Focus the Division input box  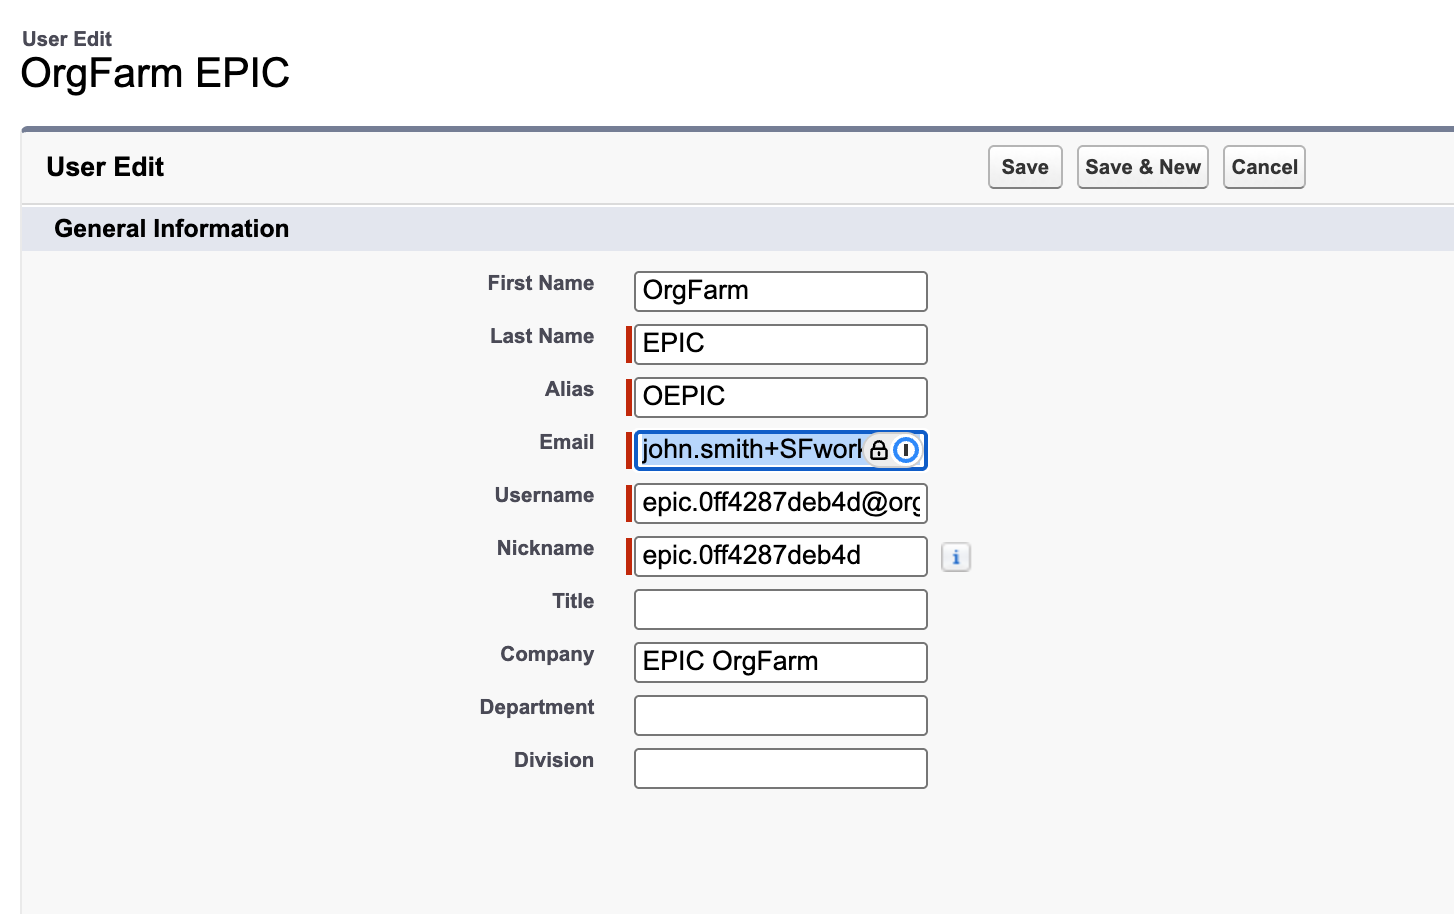[780, 768]
